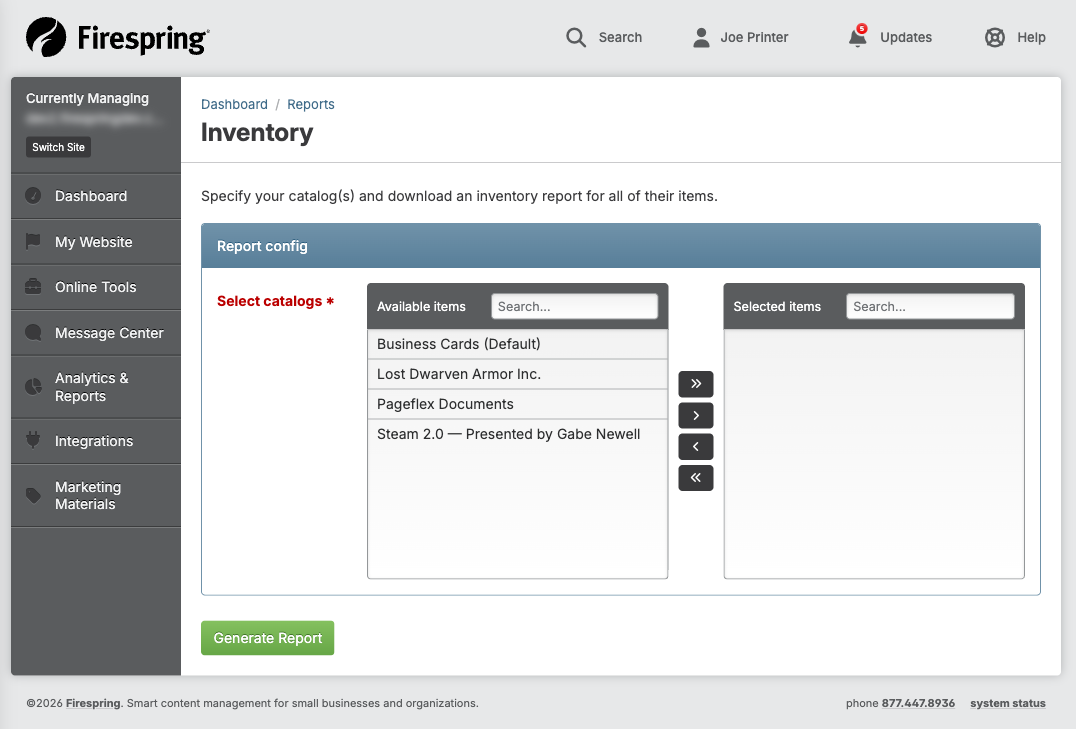This screenshot has height=729, width=1076.
Task: Click the Firespring footer link
Action: pos(93,703)
